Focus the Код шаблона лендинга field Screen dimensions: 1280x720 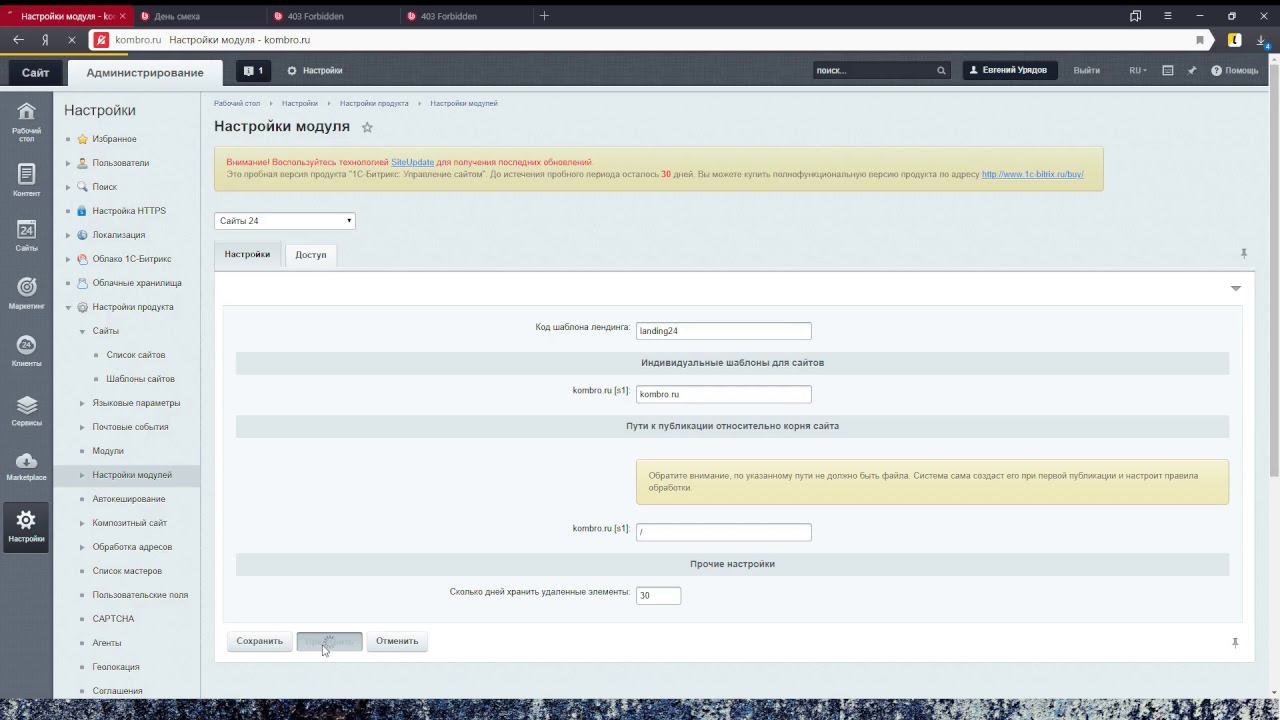click(723, 331)
